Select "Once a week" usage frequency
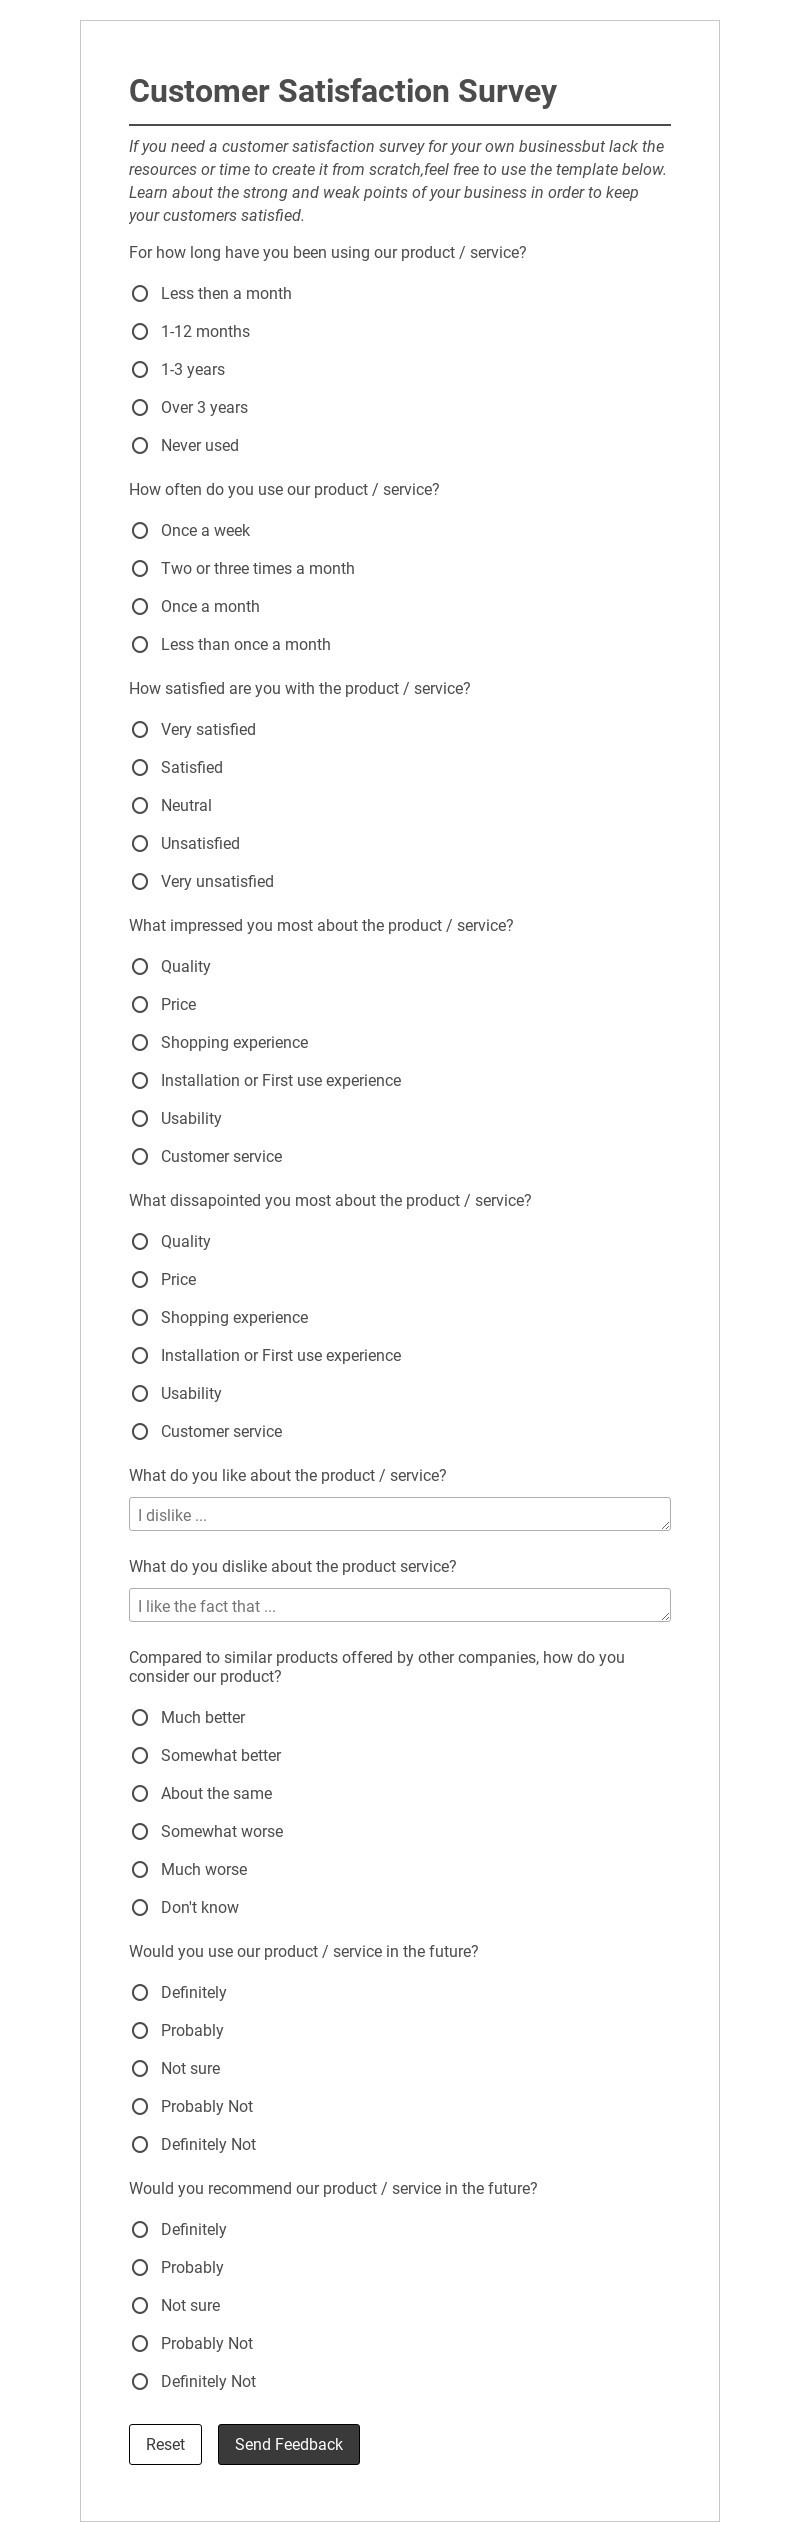 [x=140, y=531]
